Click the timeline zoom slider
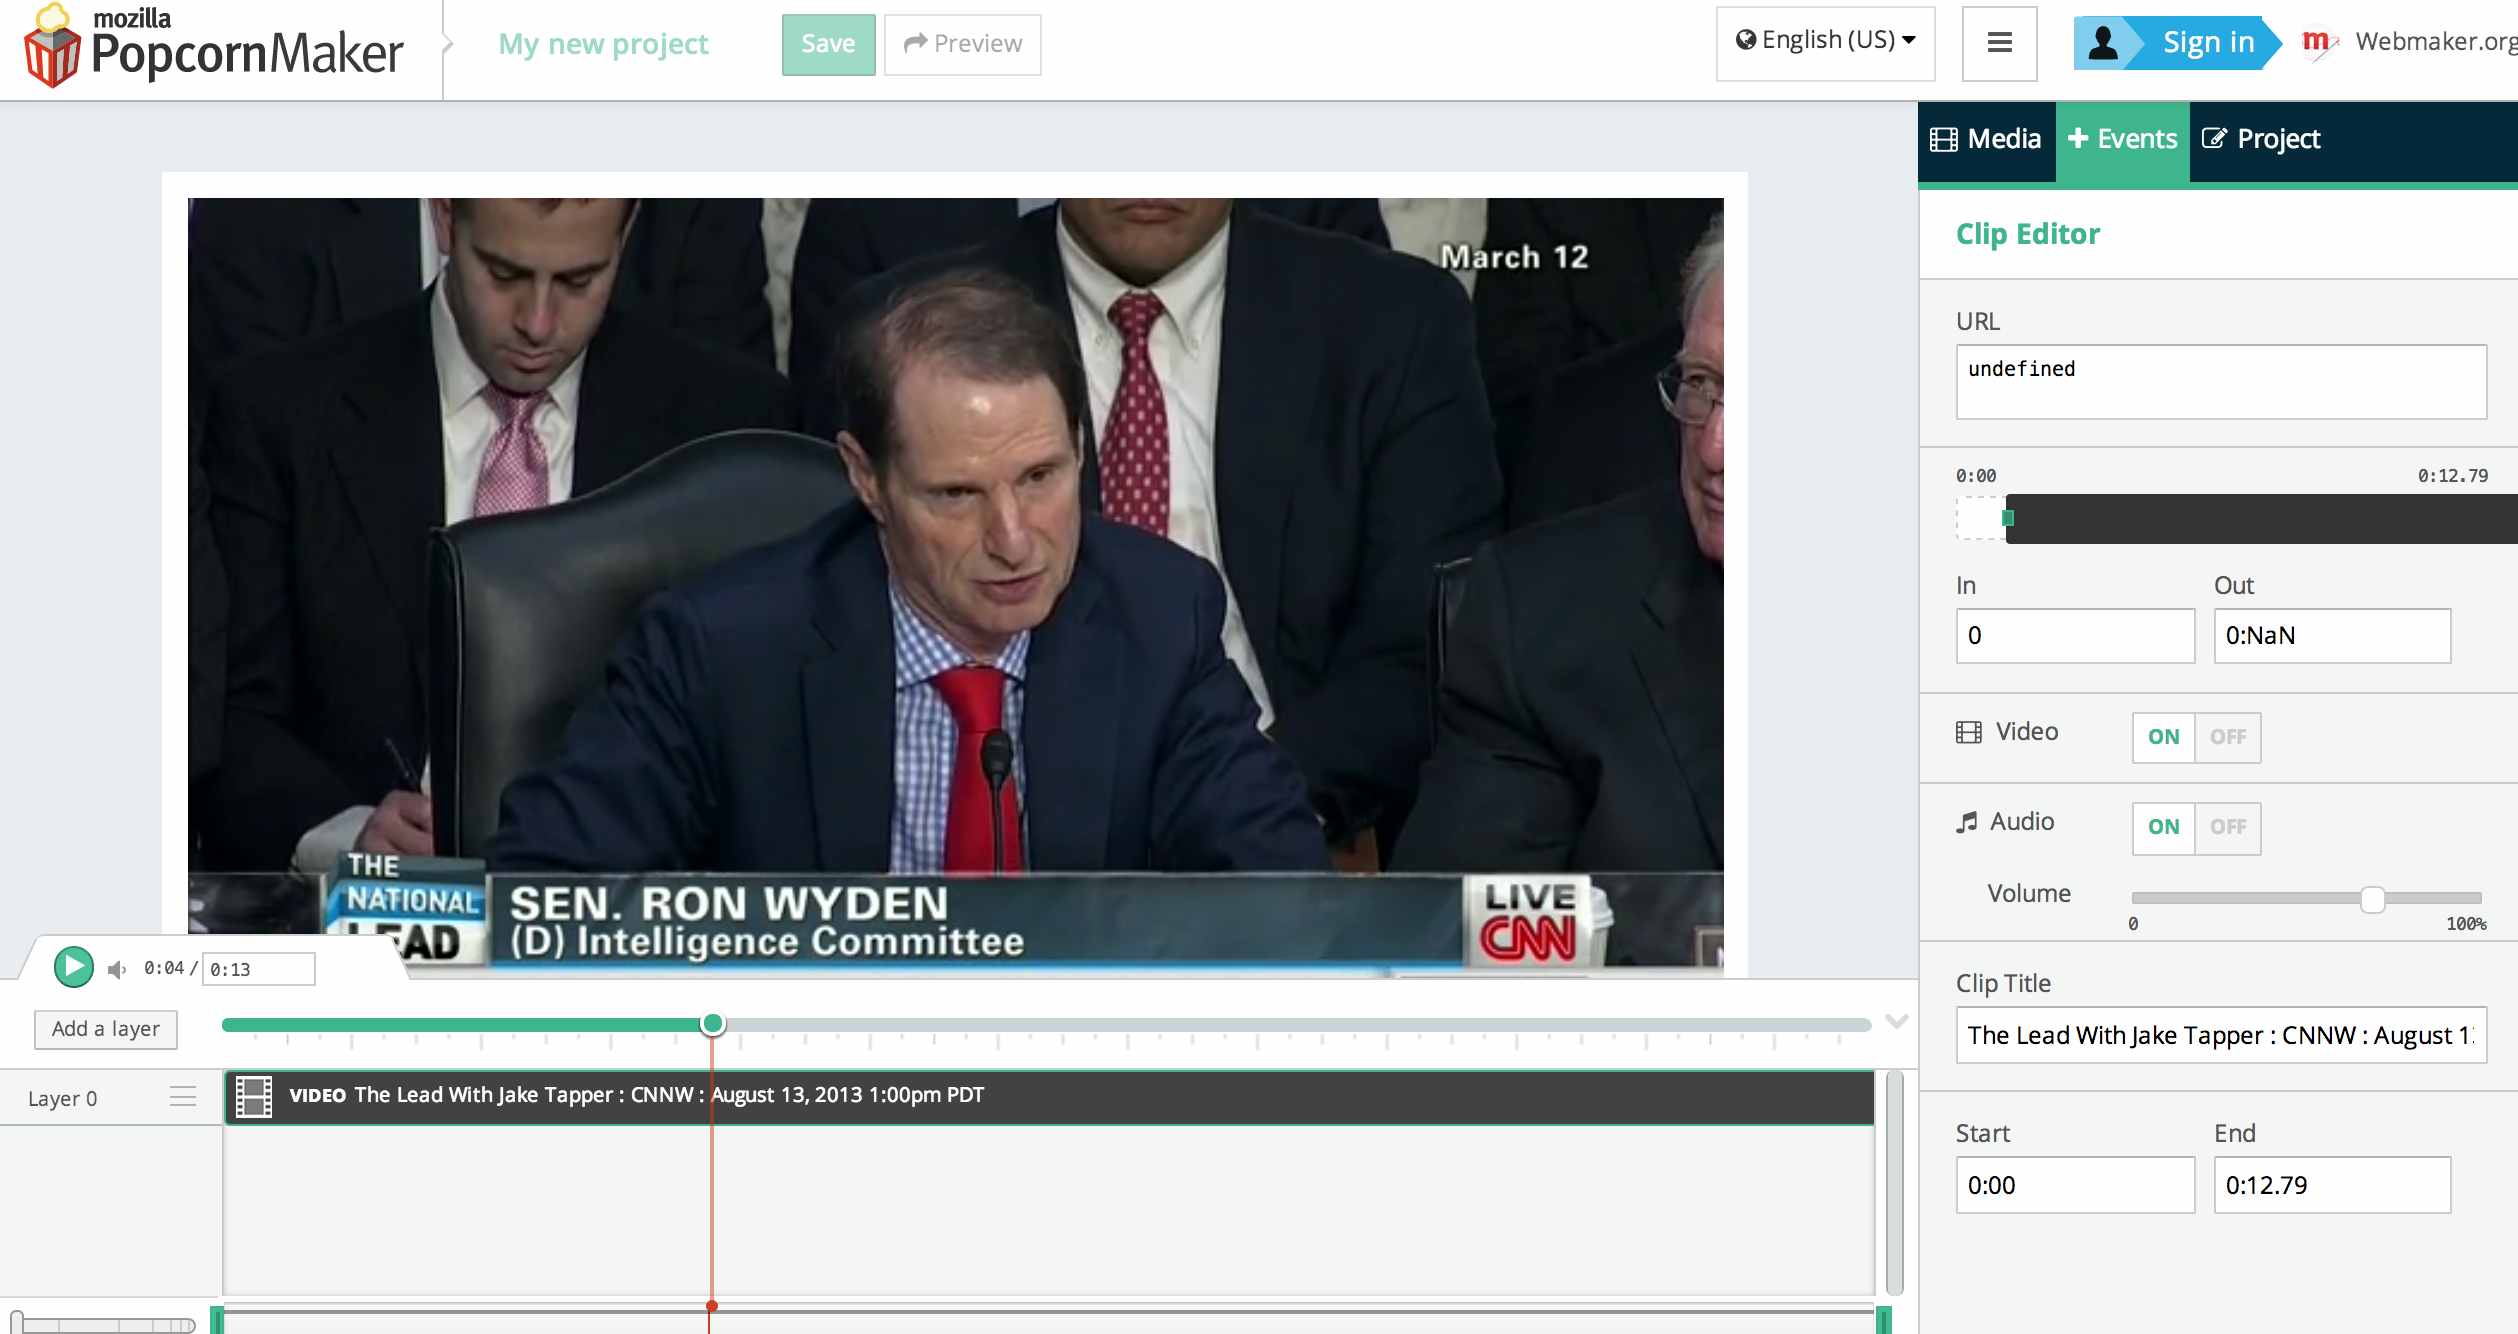 pyautogui.click(x=103, y=1324)
